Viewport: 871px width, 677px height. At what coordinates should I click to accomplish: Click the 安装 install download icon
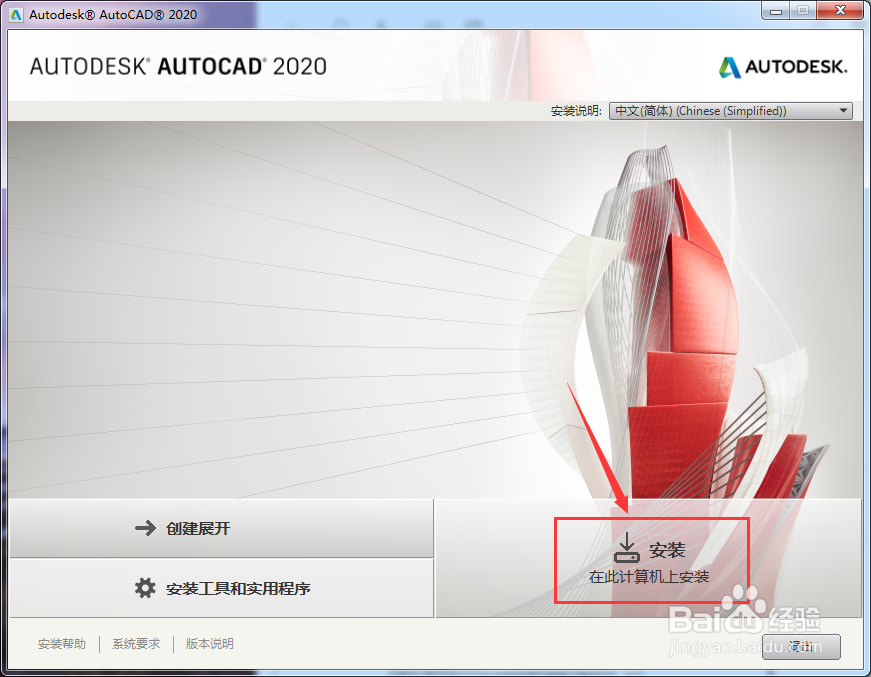(x=627, y=548)
